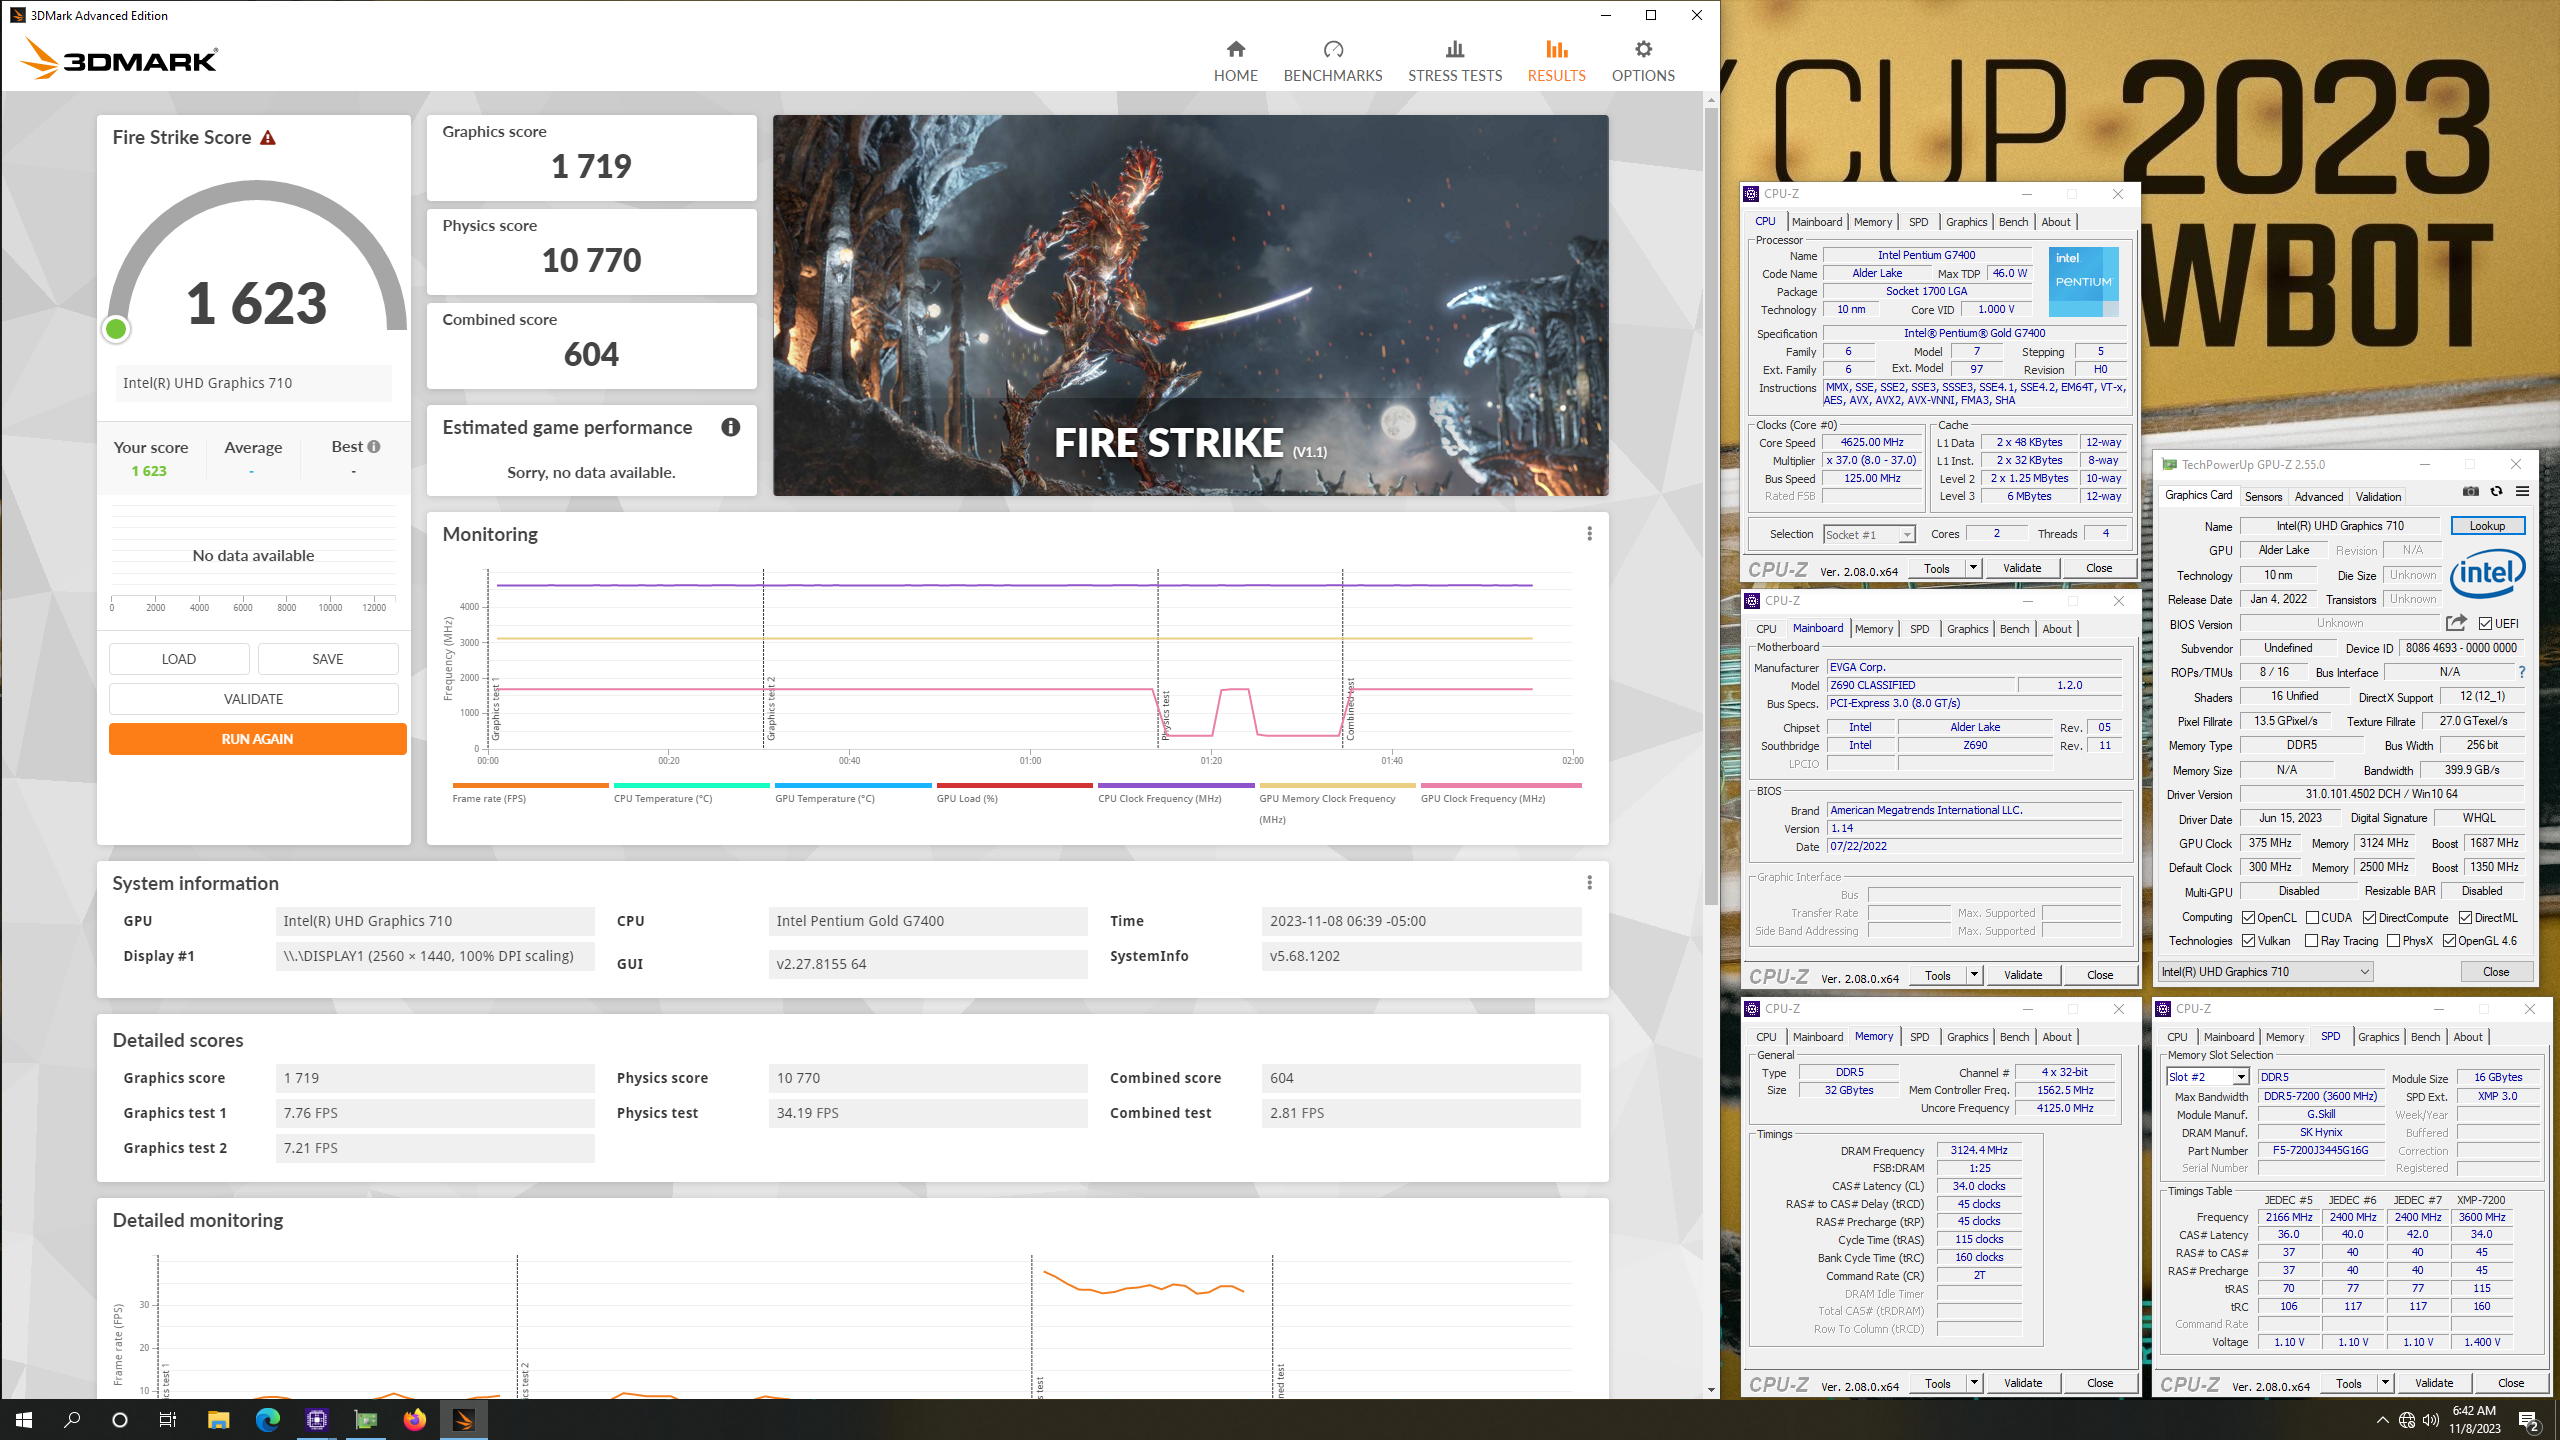Click the SAVE button in 3DMark

point(327,659)
